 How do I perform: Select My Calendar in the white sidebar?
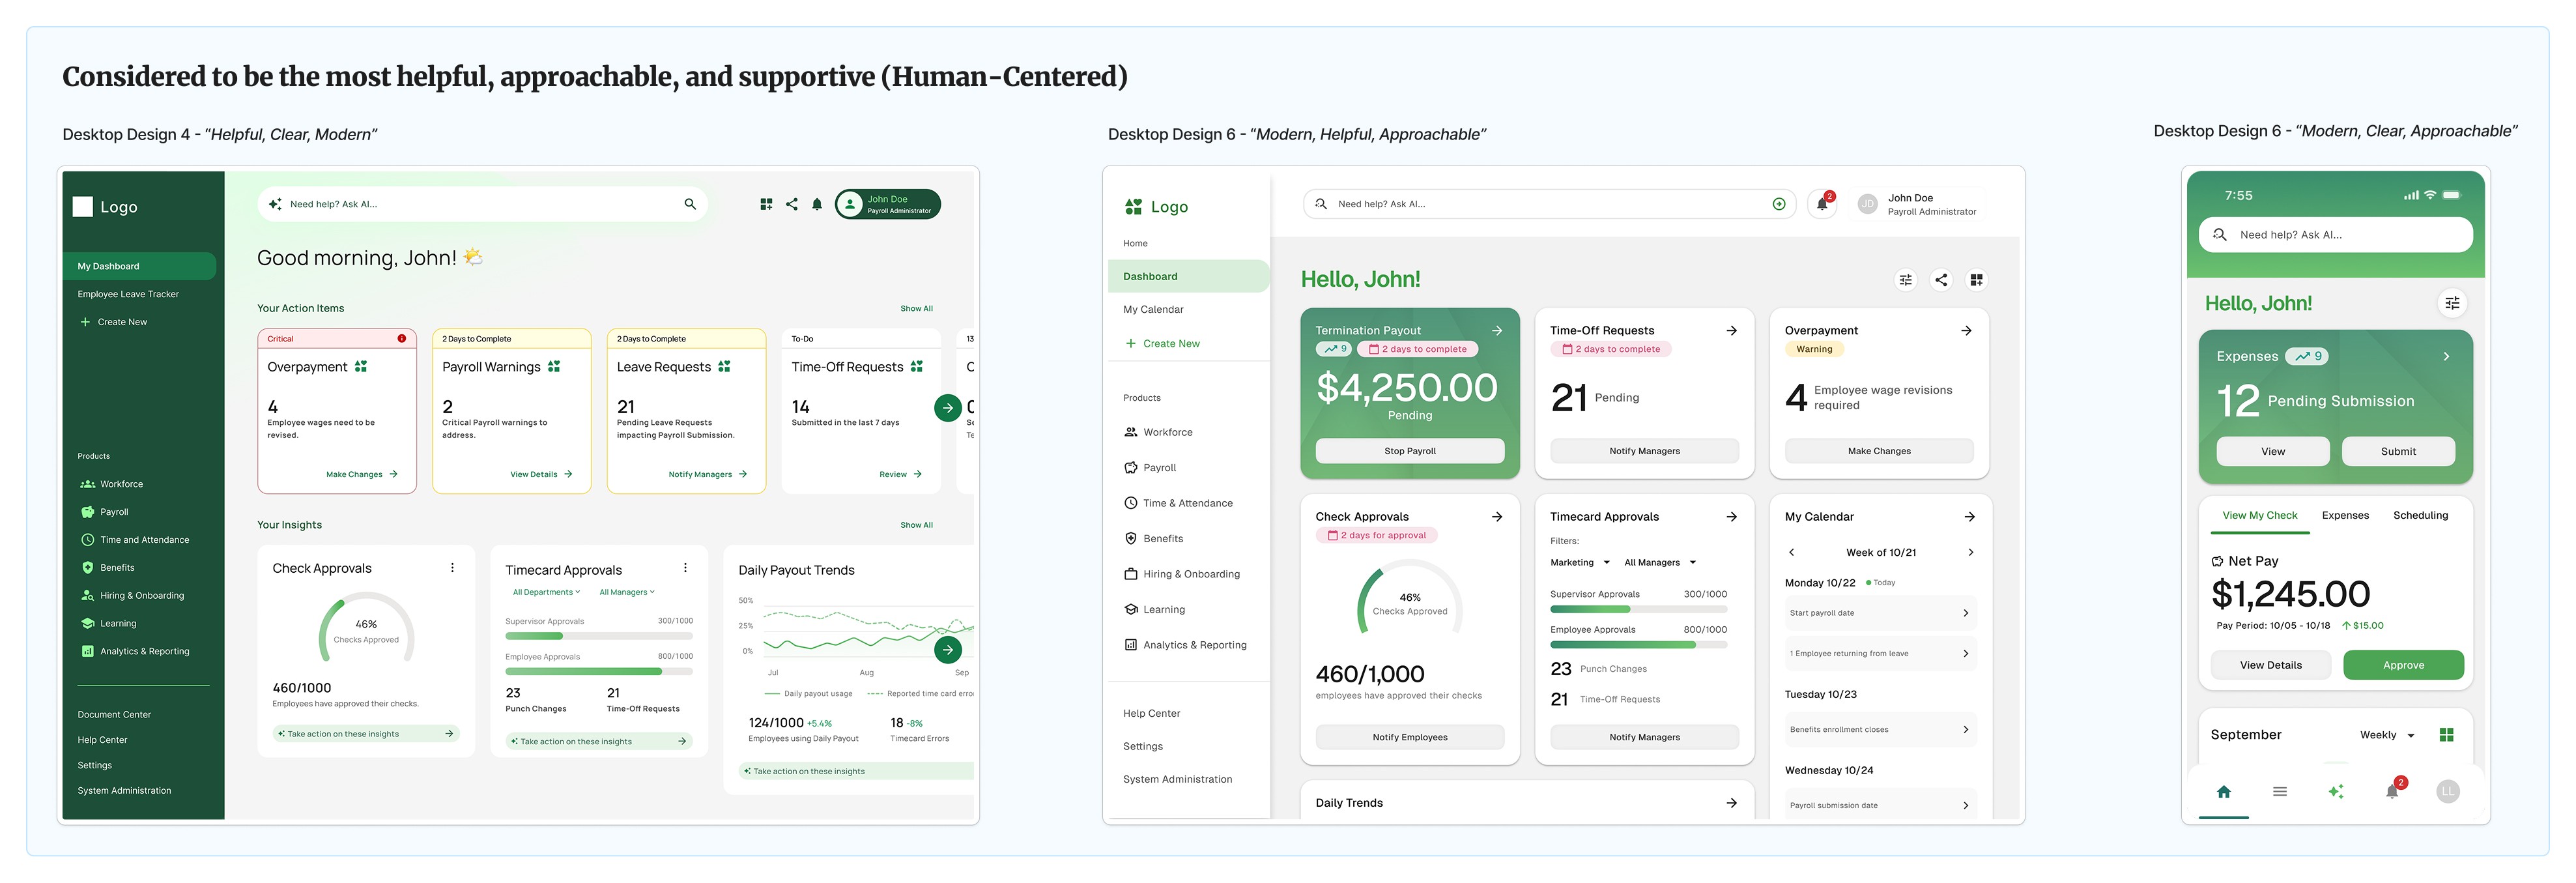click(1153, 310)
